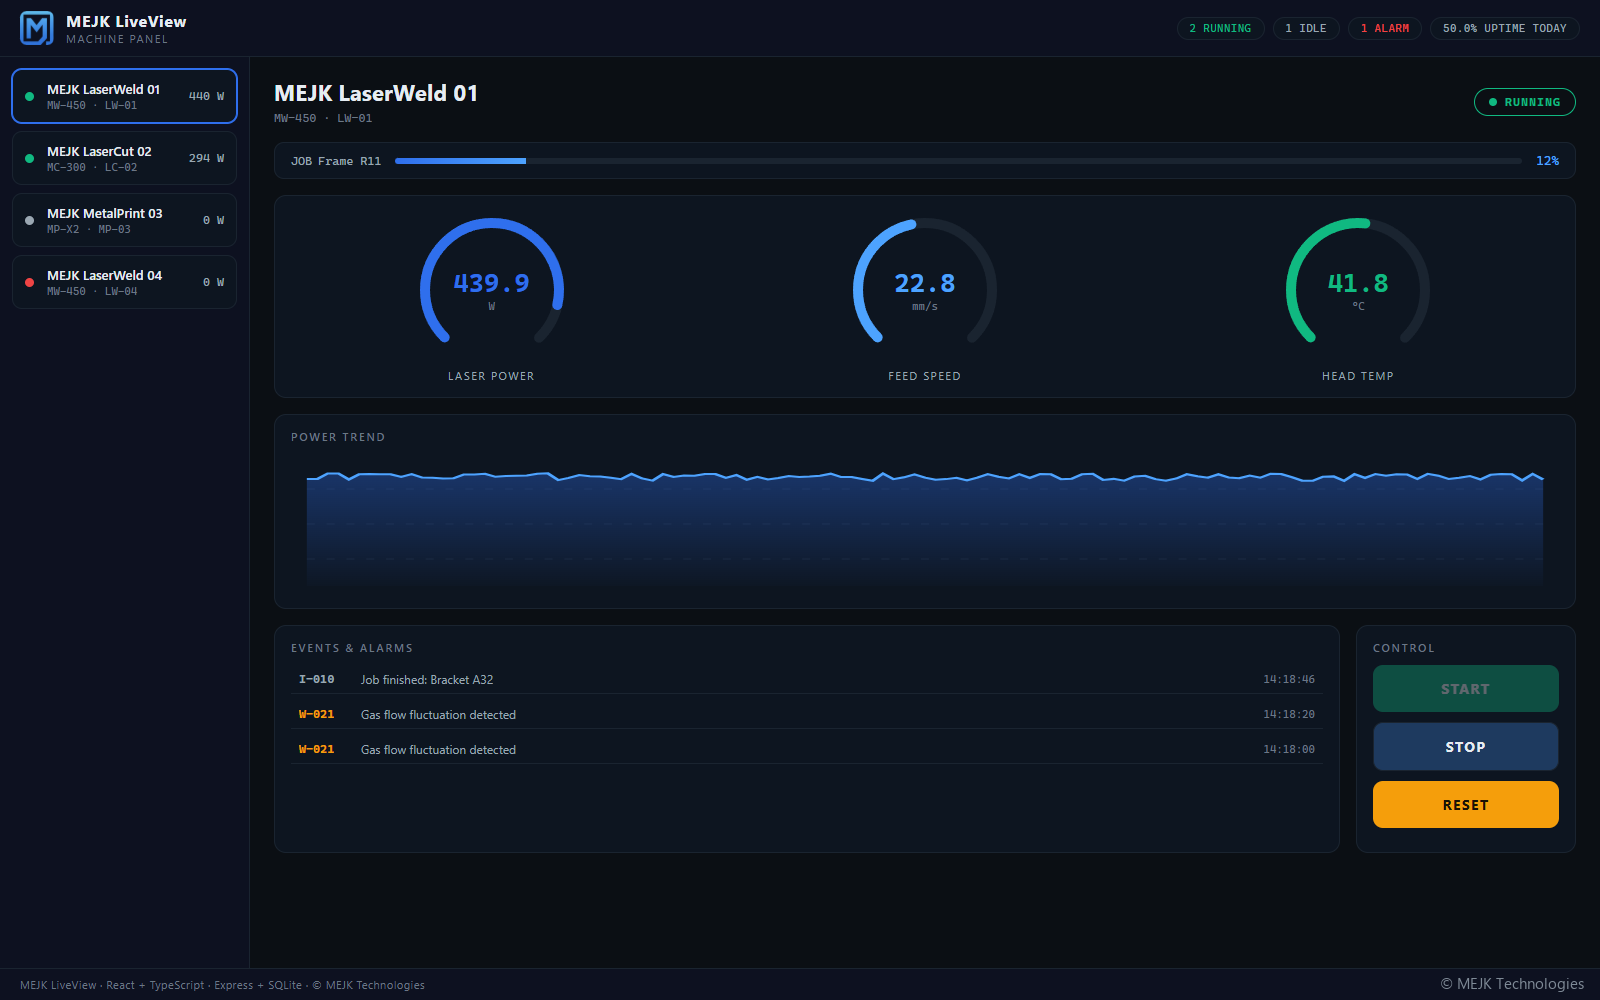Click footer tech stack text
1600x1000 pixels.
pyautogui.click(x=222, y=985)
